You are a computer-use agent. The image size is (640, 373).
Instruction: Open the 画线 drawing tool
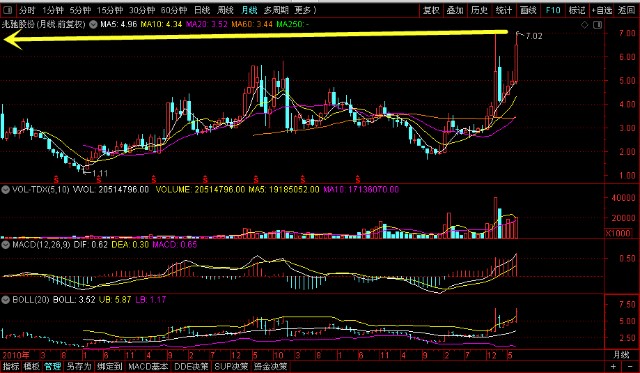click(528, 10)
